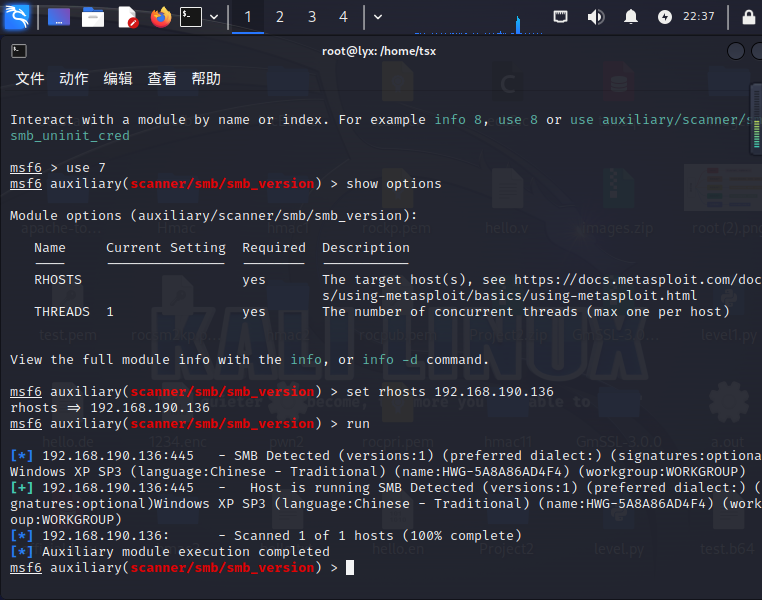Click the 'set rhosts 192.168.190.136' command

point(450,392)
